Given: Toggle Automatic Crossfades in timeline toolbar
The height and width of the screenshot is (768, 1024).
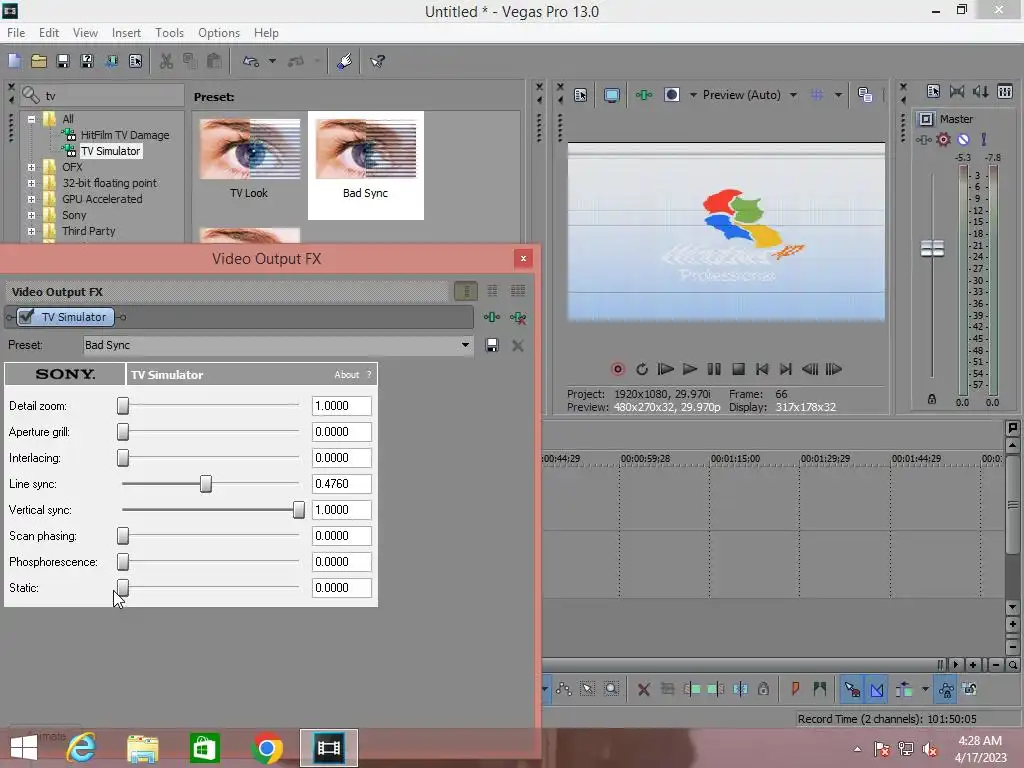Looking at the screenshot, I should [876, 689].
